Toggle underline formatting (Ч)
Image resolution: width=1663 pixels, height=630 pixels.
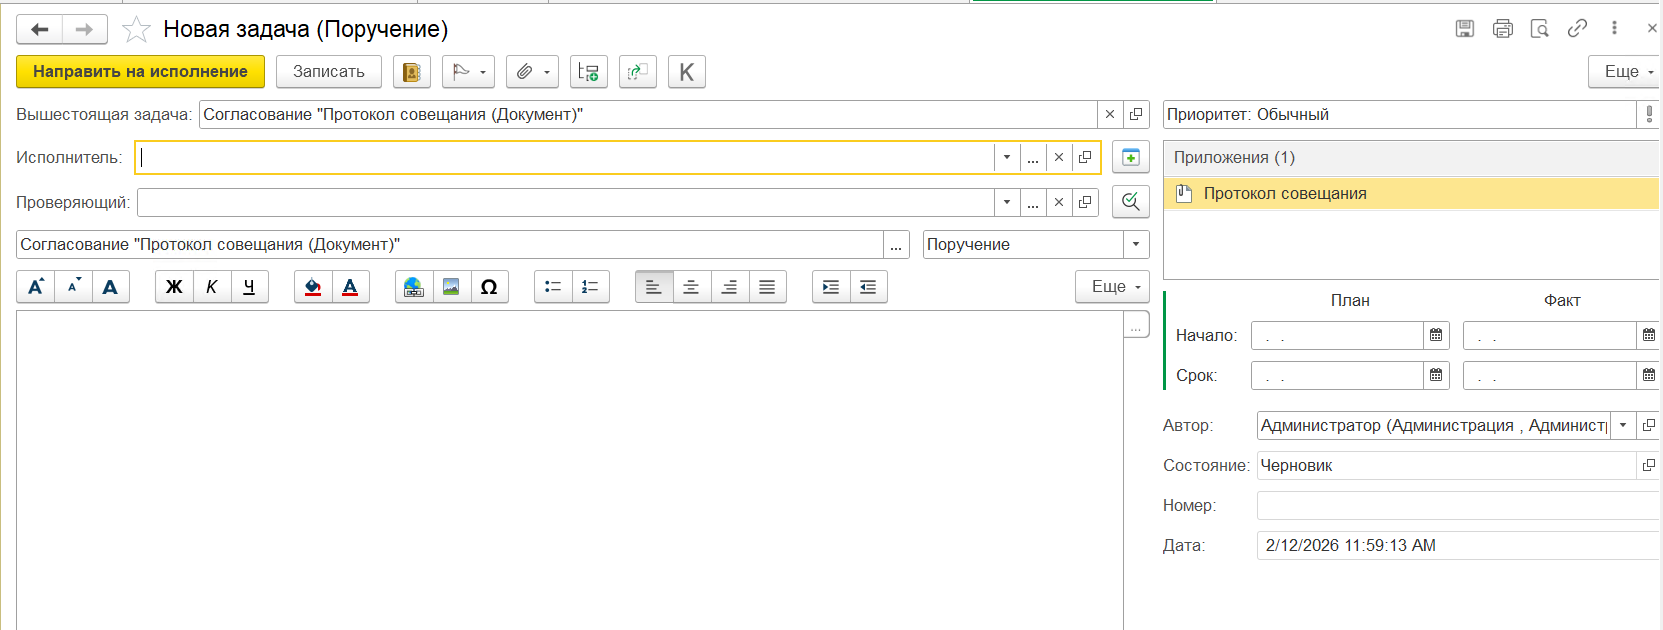click(x=249, y=287)
